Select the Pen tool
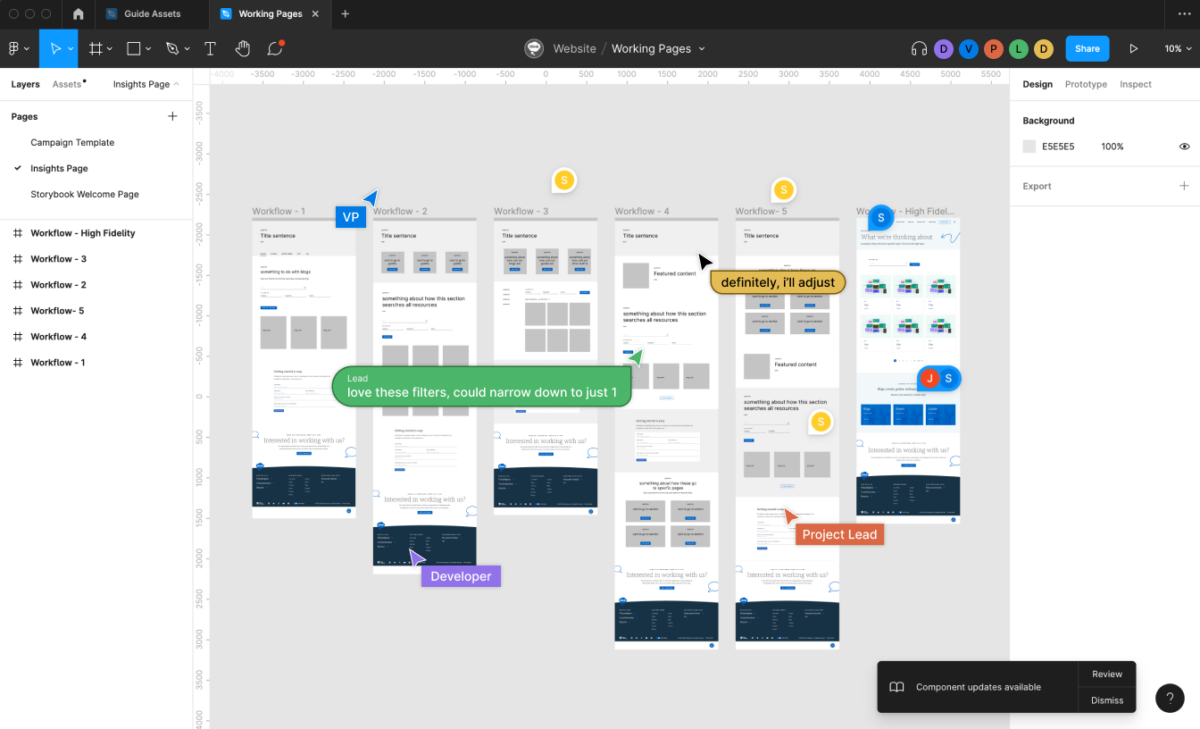The width and height of the screenshot is (1200, 729). pos(170,48)
